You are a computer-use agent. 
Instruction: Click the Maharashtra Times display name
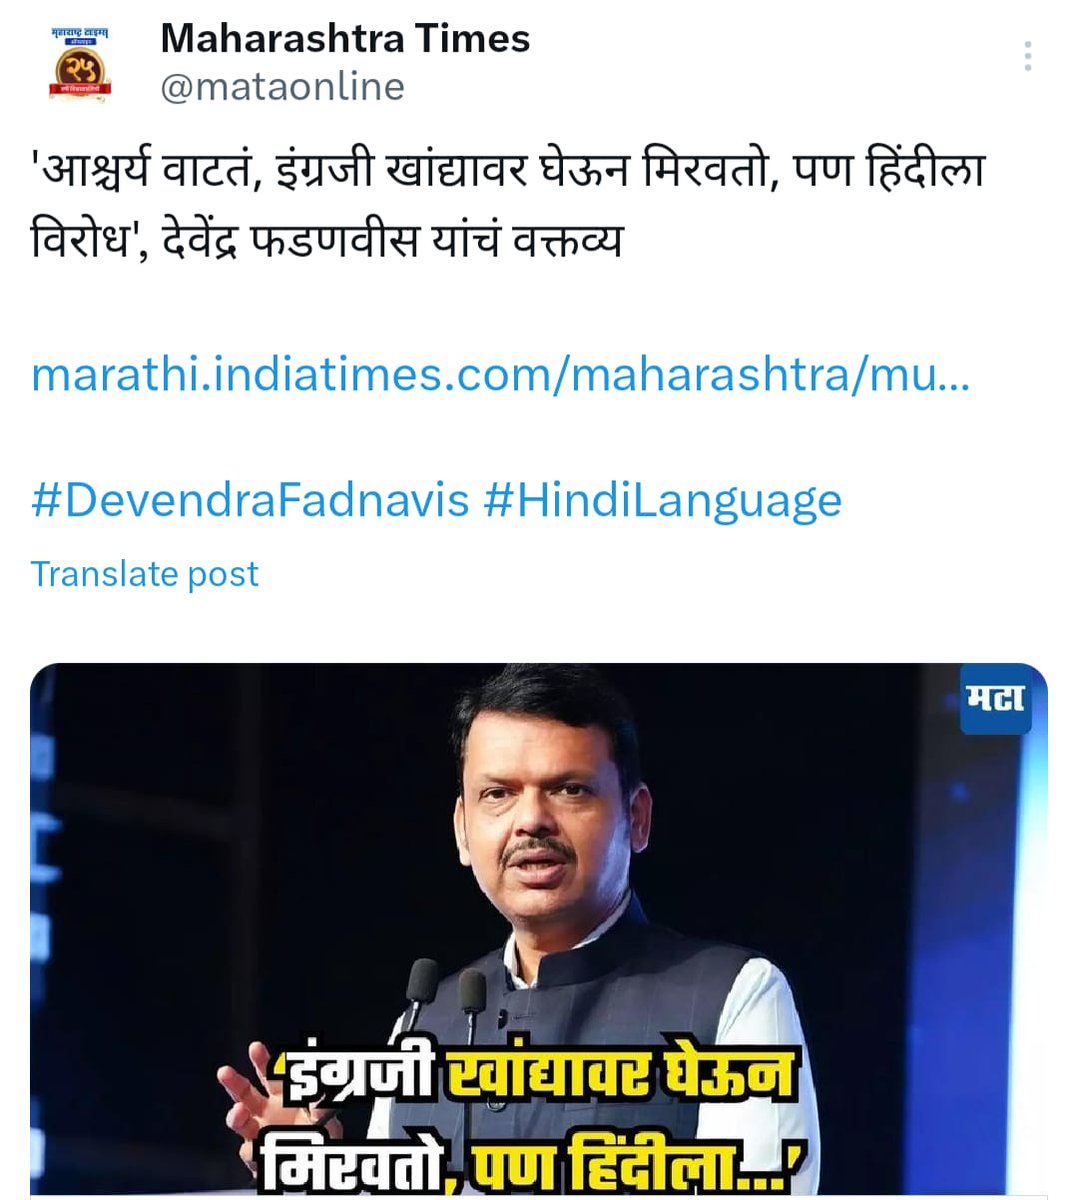345,38
